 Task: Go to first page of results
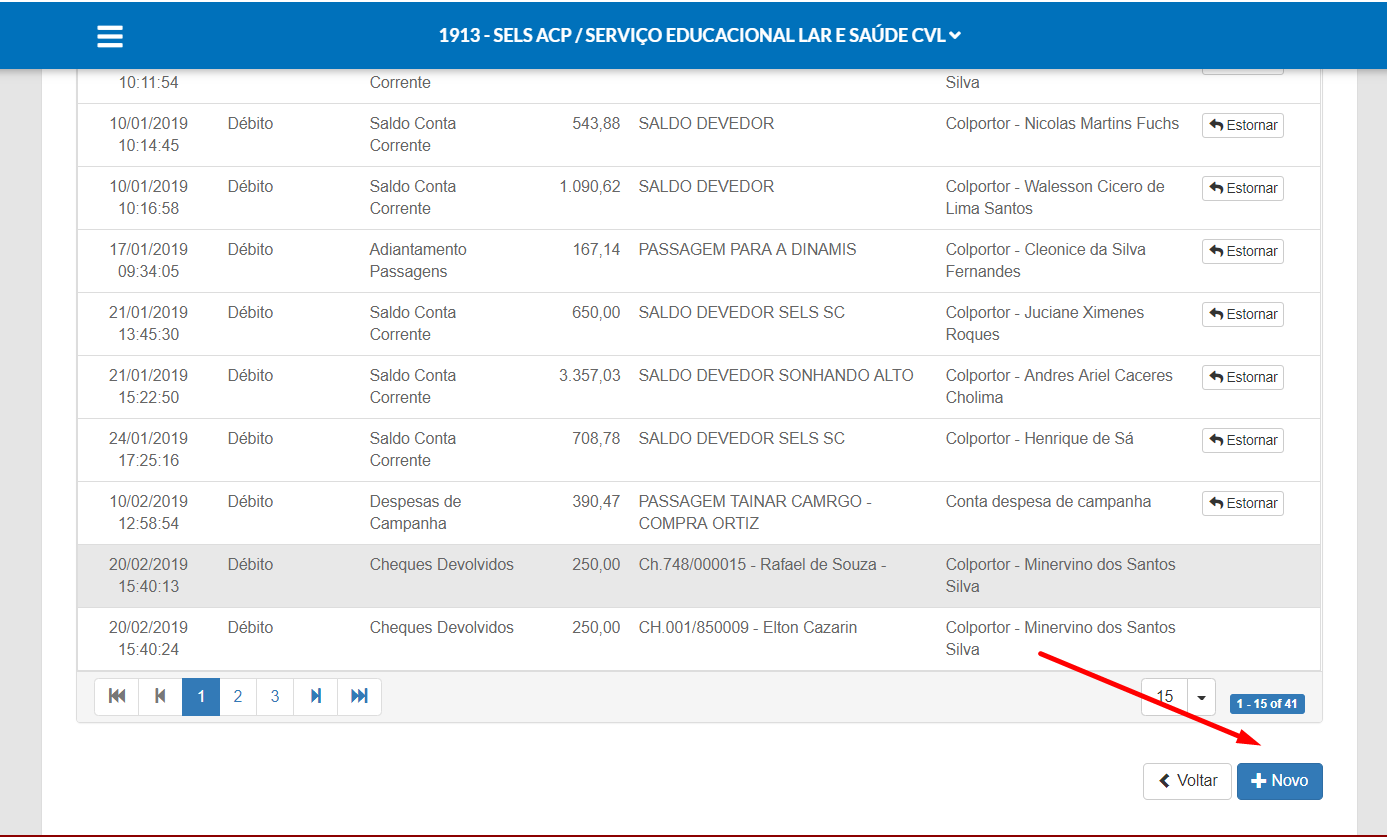pyautogui.click(x=117, y=697)
